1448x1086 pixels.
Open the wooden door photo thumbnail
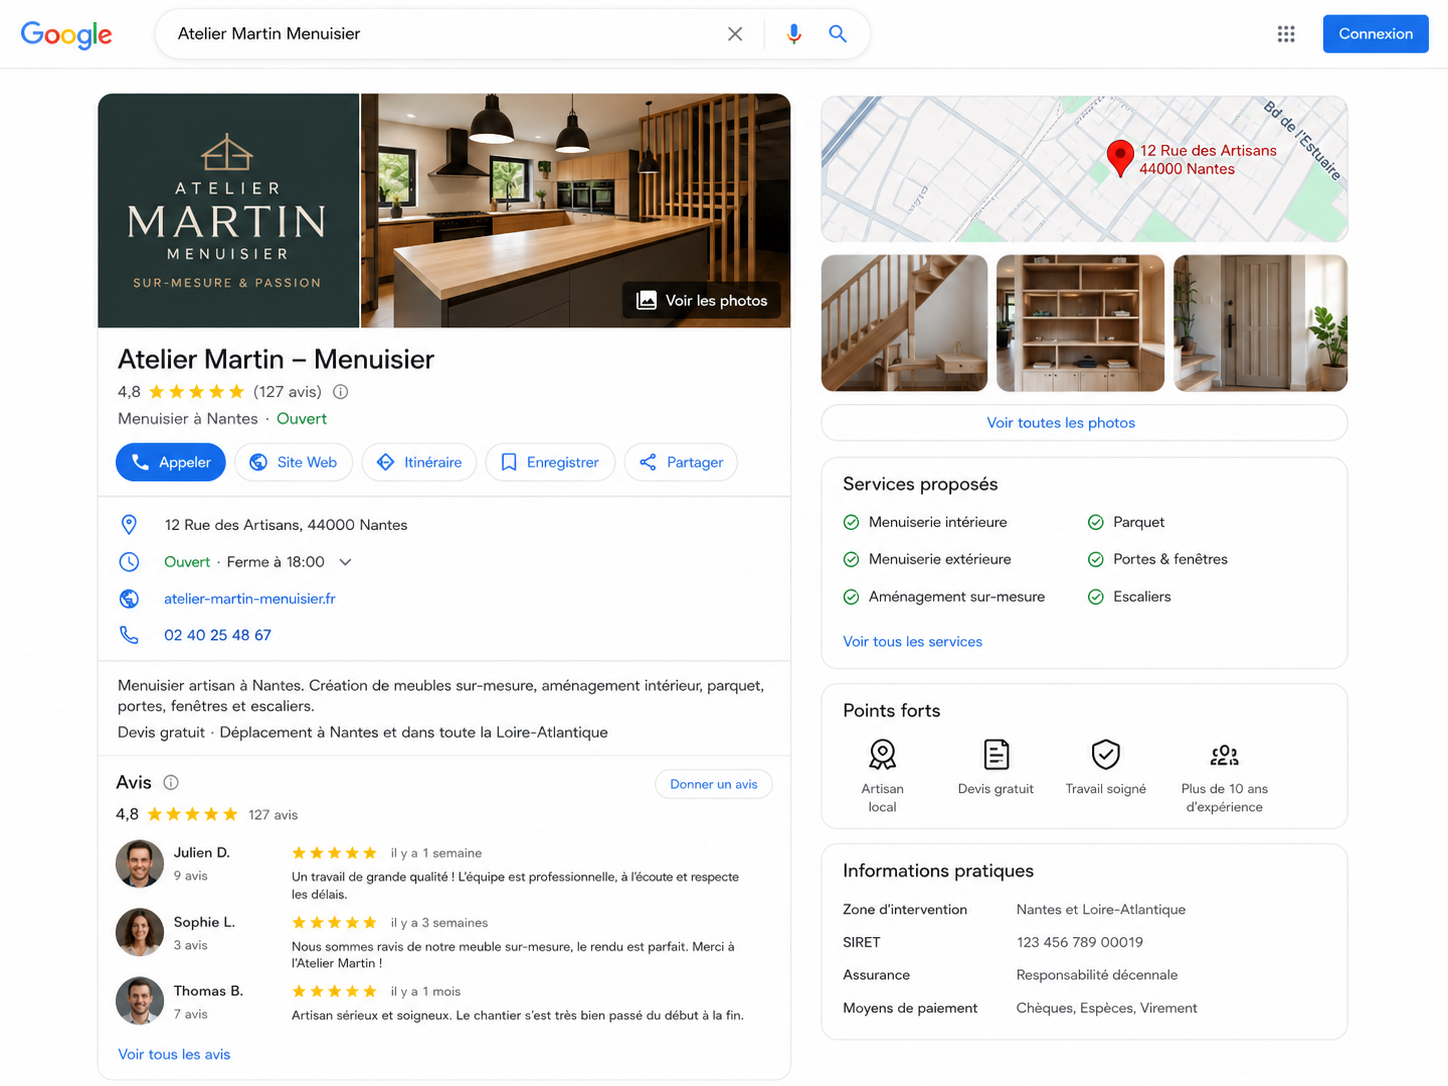coord(1261,323)
